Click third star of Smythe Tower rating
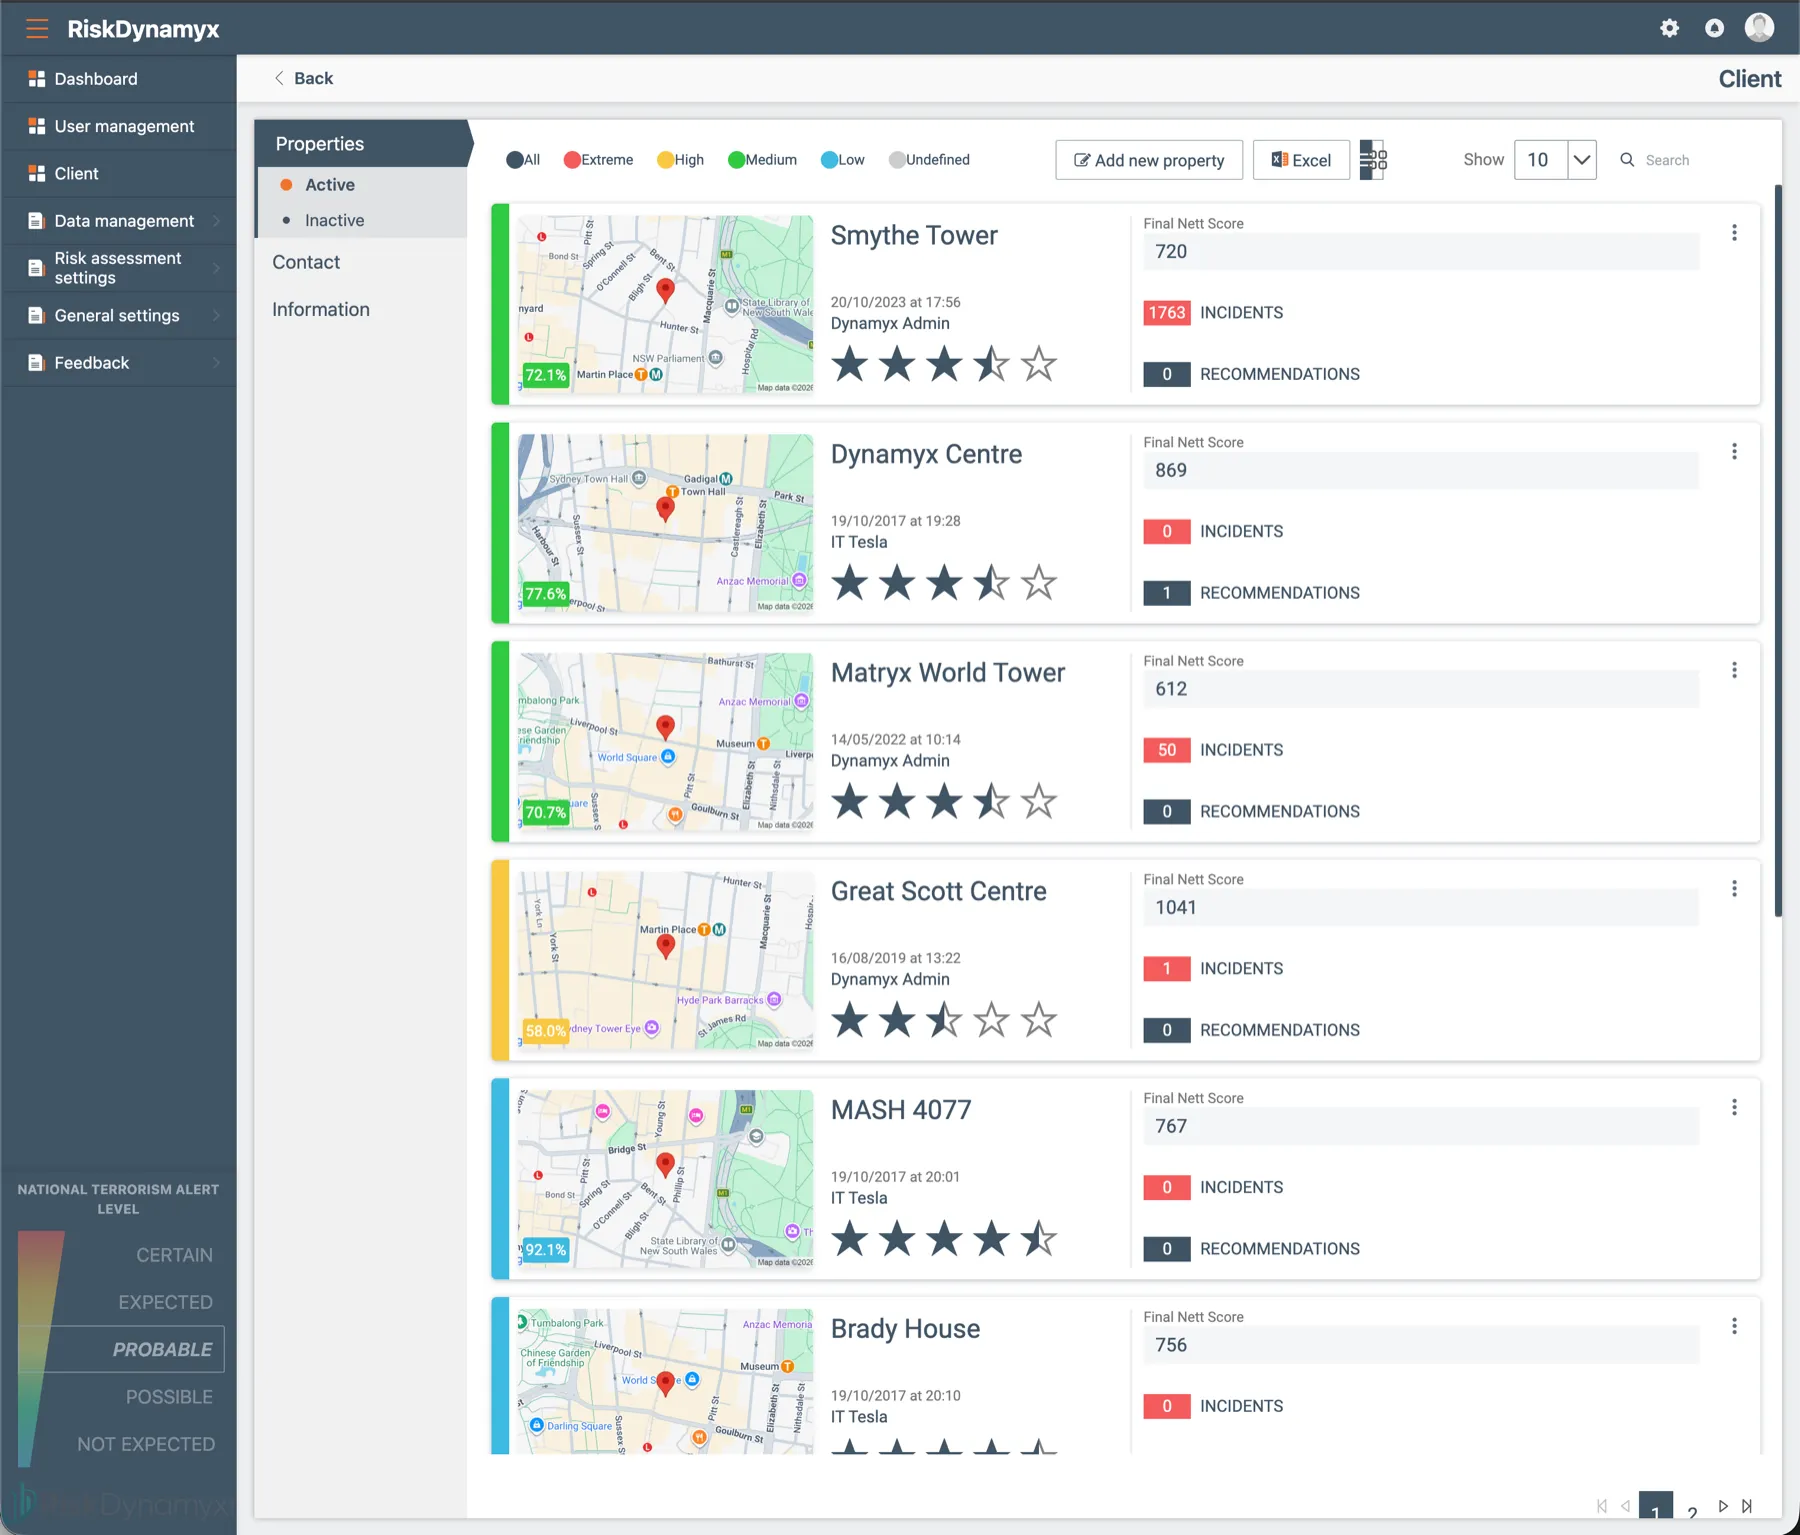 (944, 364)
